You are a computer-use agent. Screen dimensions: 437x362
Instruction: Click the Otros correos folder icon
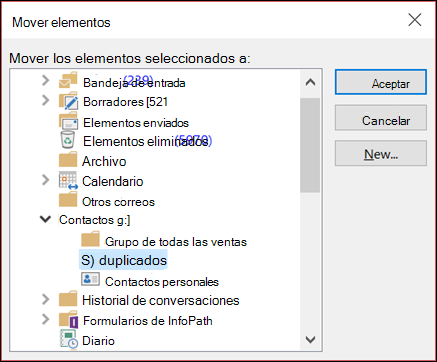click(68, 200)
